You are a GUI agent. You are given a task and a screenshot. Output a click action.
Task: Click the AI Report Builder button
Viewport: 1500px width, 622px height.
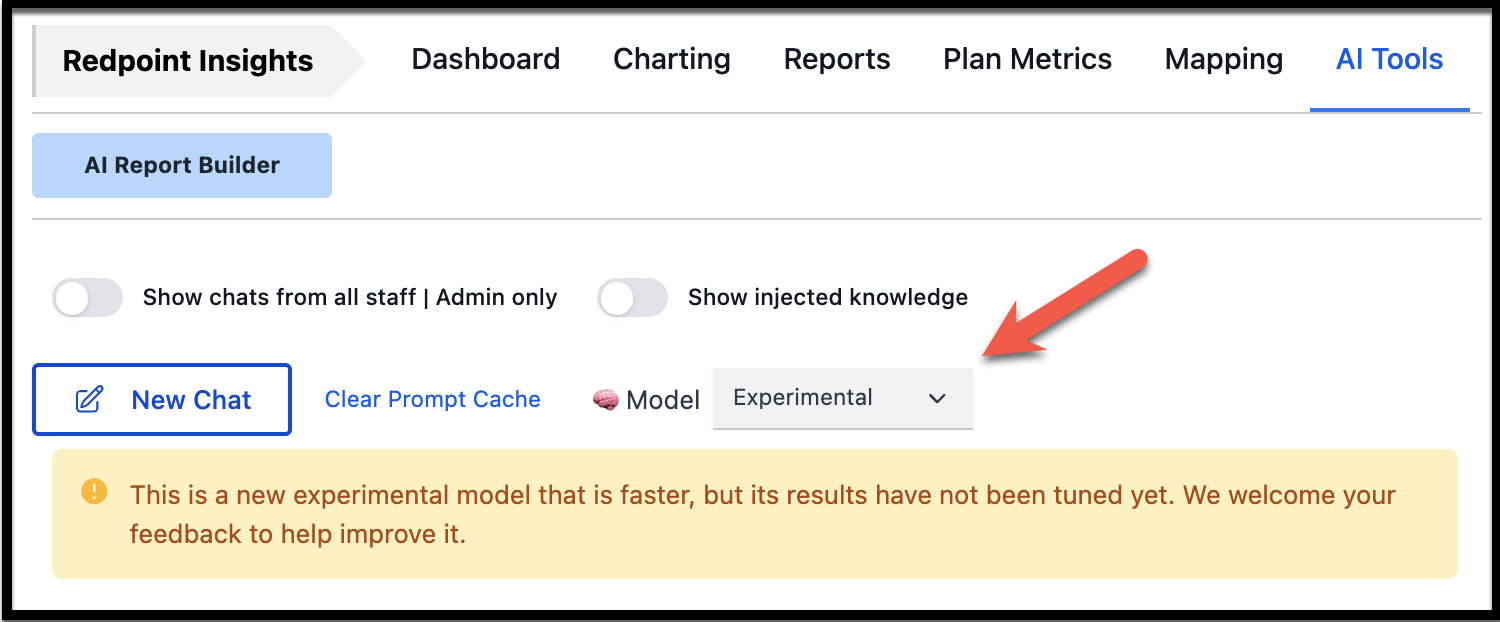[182, 166]
